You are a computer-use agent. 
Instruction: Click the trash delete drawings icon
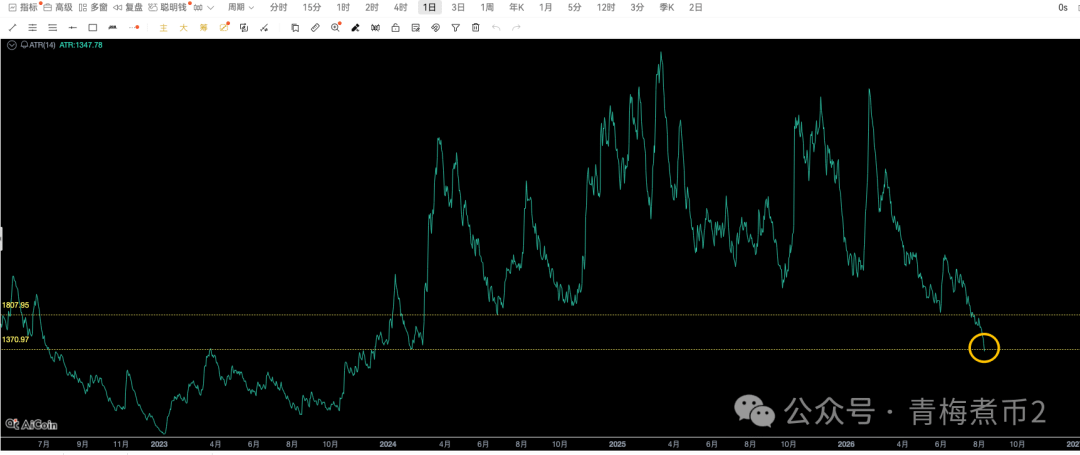click(x=475, y=28)
